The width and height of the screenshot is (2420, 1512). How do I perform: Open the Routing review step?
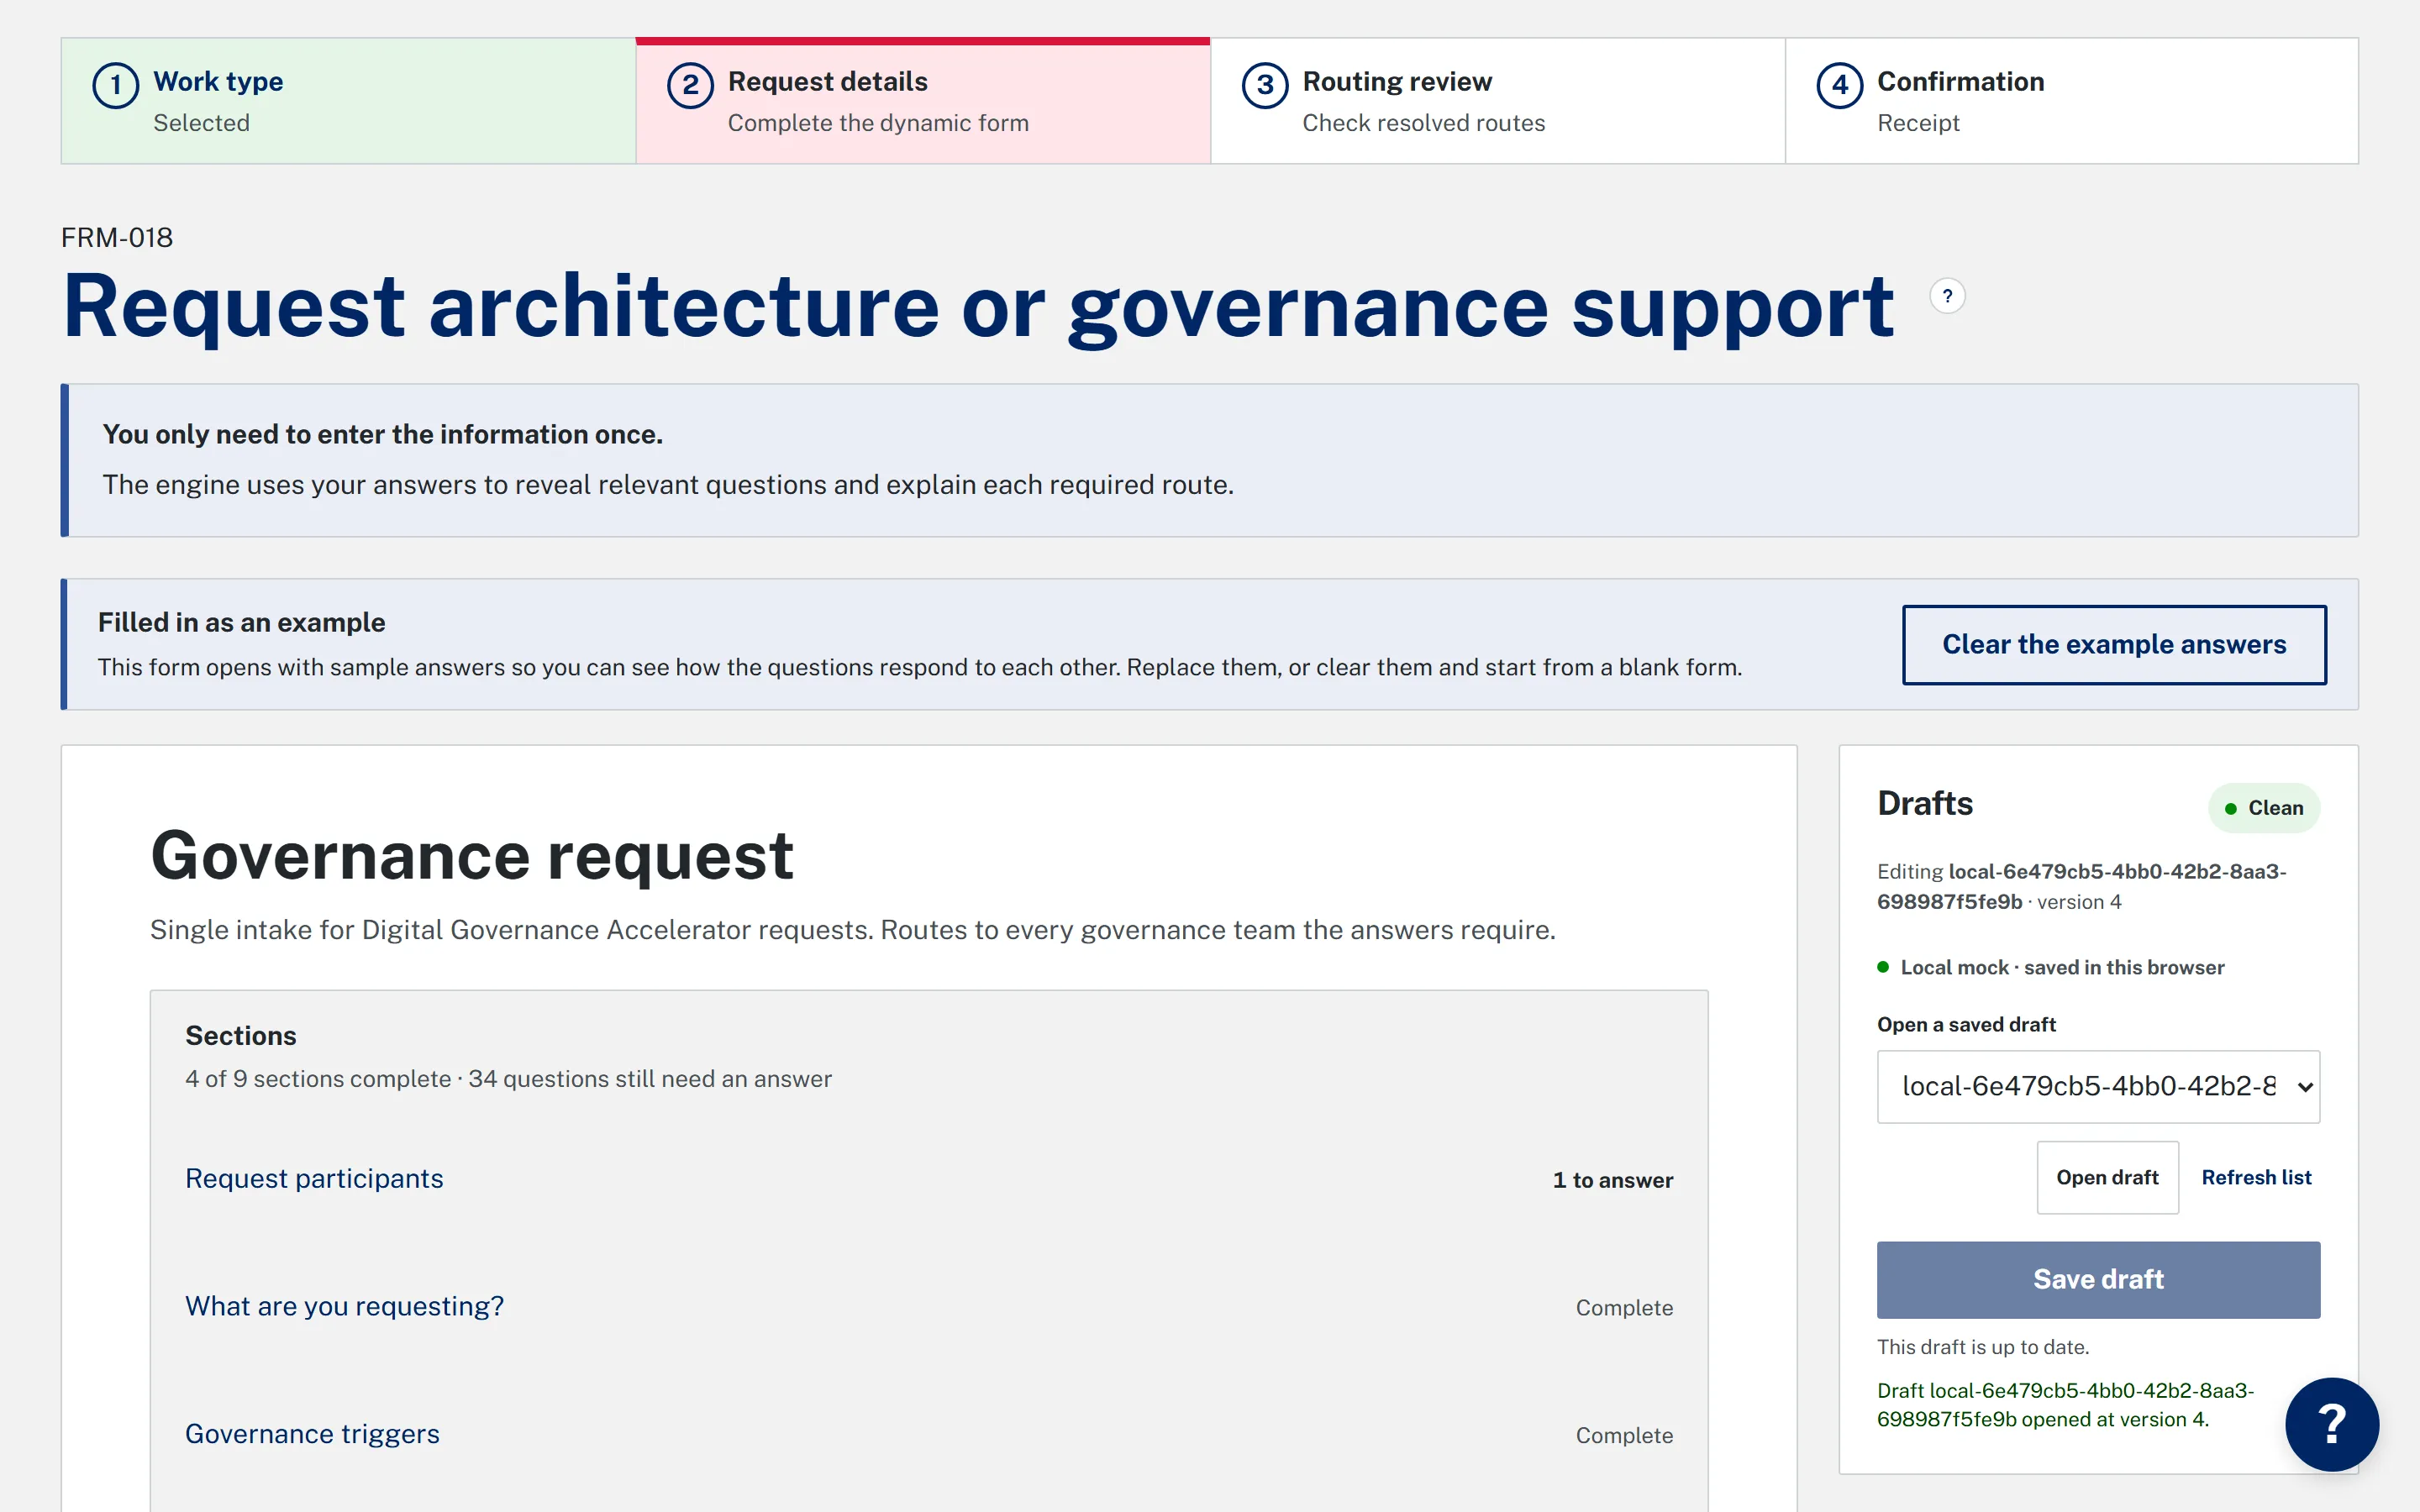(1497, 101)
